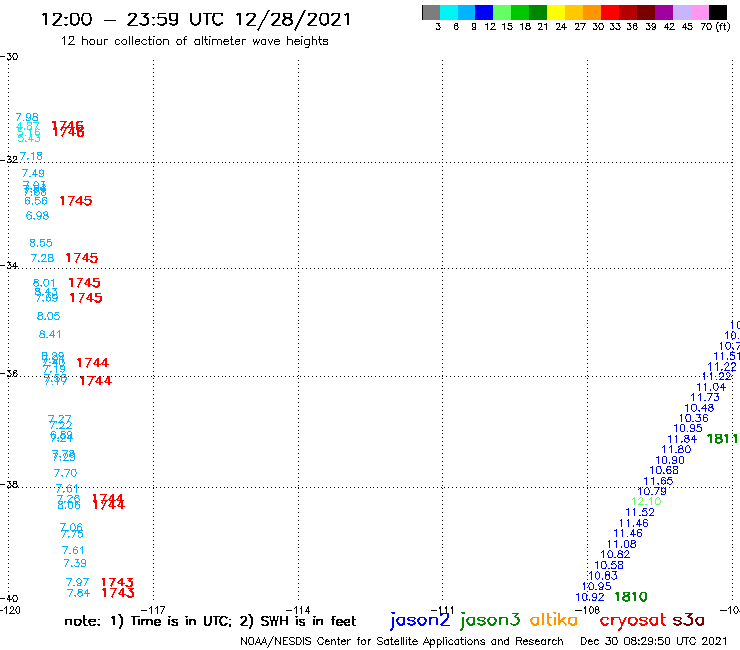Viewport: 740px width, 650px height.
Task: Click the s3a satellite legend label
Action: tap(689, 620)
